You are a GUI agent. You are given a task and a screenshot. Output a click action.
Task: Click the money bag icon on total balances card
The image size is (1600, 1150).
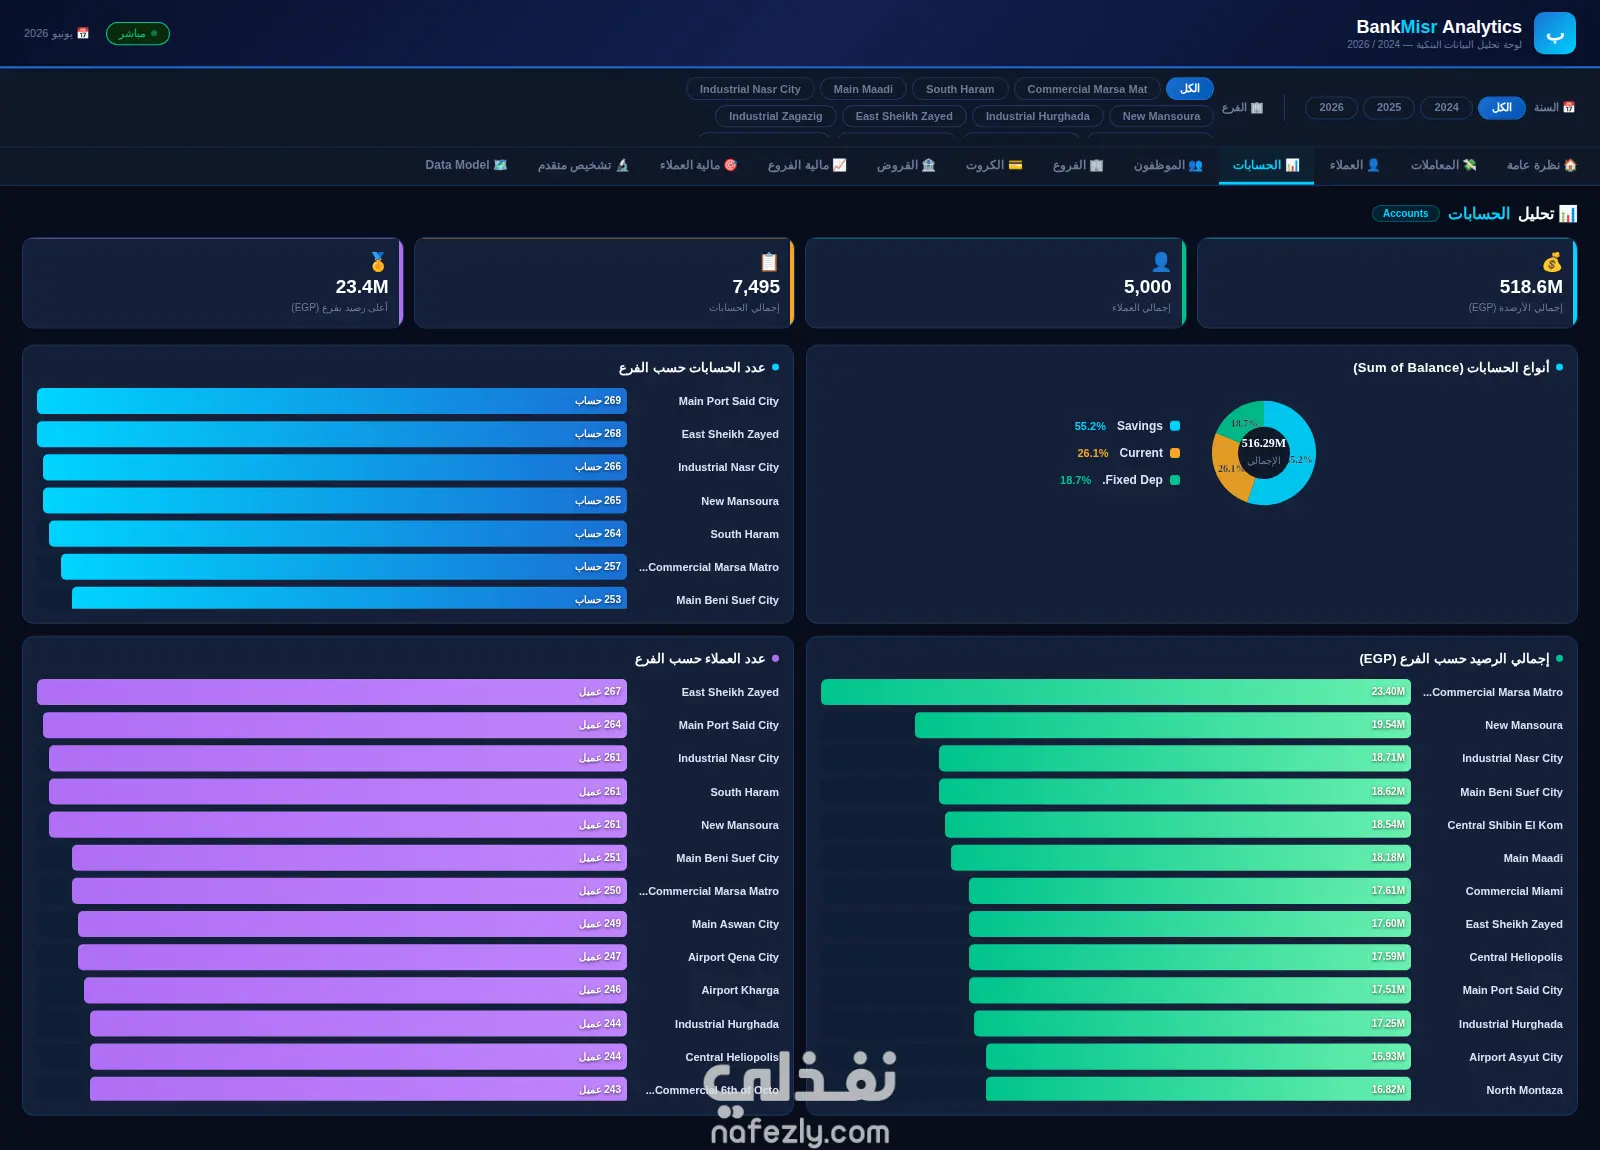pyautogui.click(x=1552, y=262)
